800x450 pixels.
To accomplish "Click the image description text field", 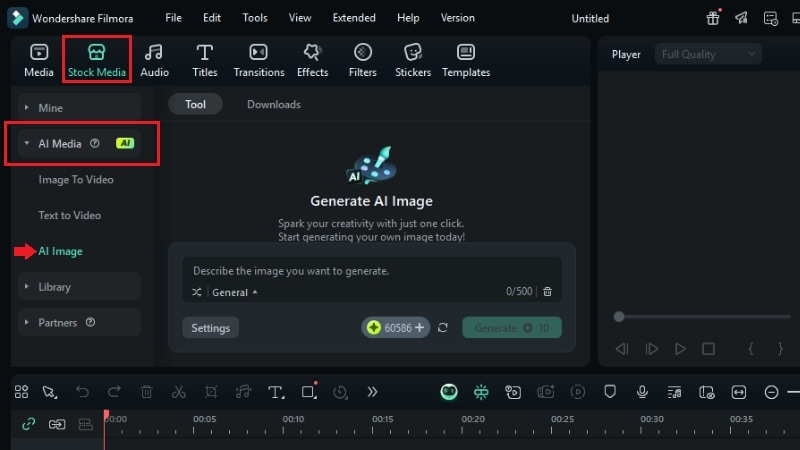I will tap(372, 271).
